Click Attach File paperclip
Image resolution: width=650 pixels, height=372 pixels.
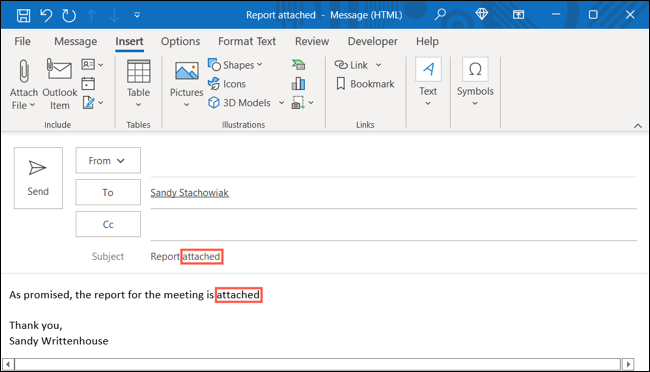pyautogui.click(x=24, y=85)
